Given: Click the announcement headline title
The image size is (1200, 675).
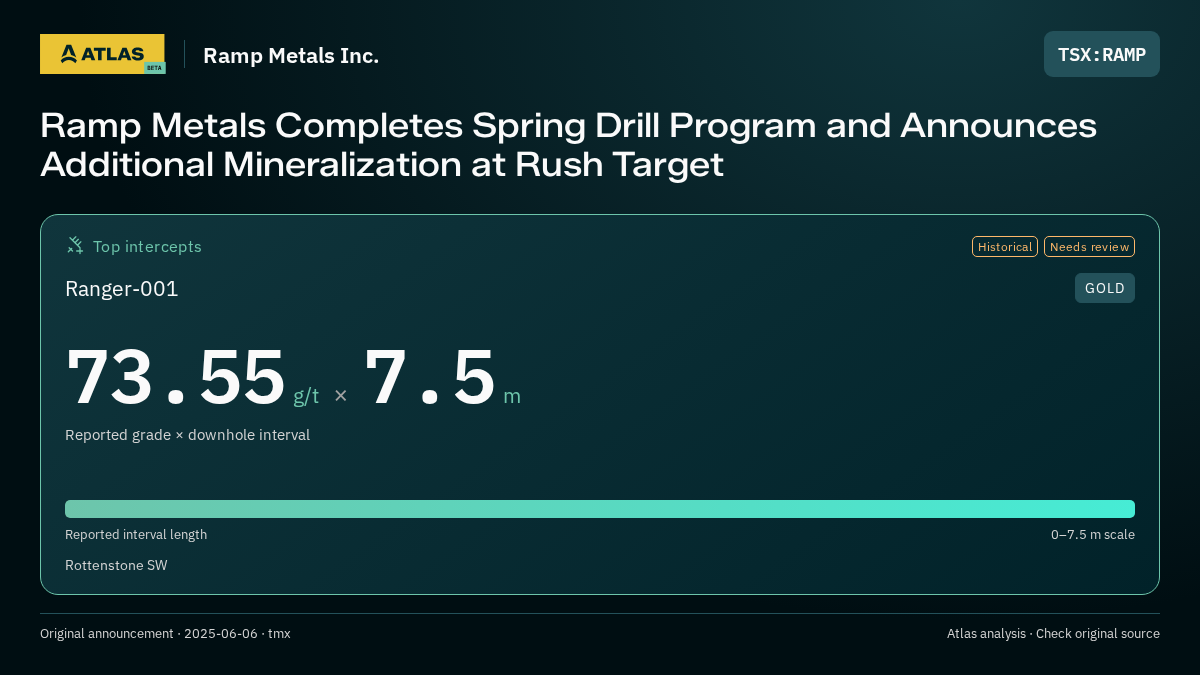Looking at the screenshot, I should point(568,145).
